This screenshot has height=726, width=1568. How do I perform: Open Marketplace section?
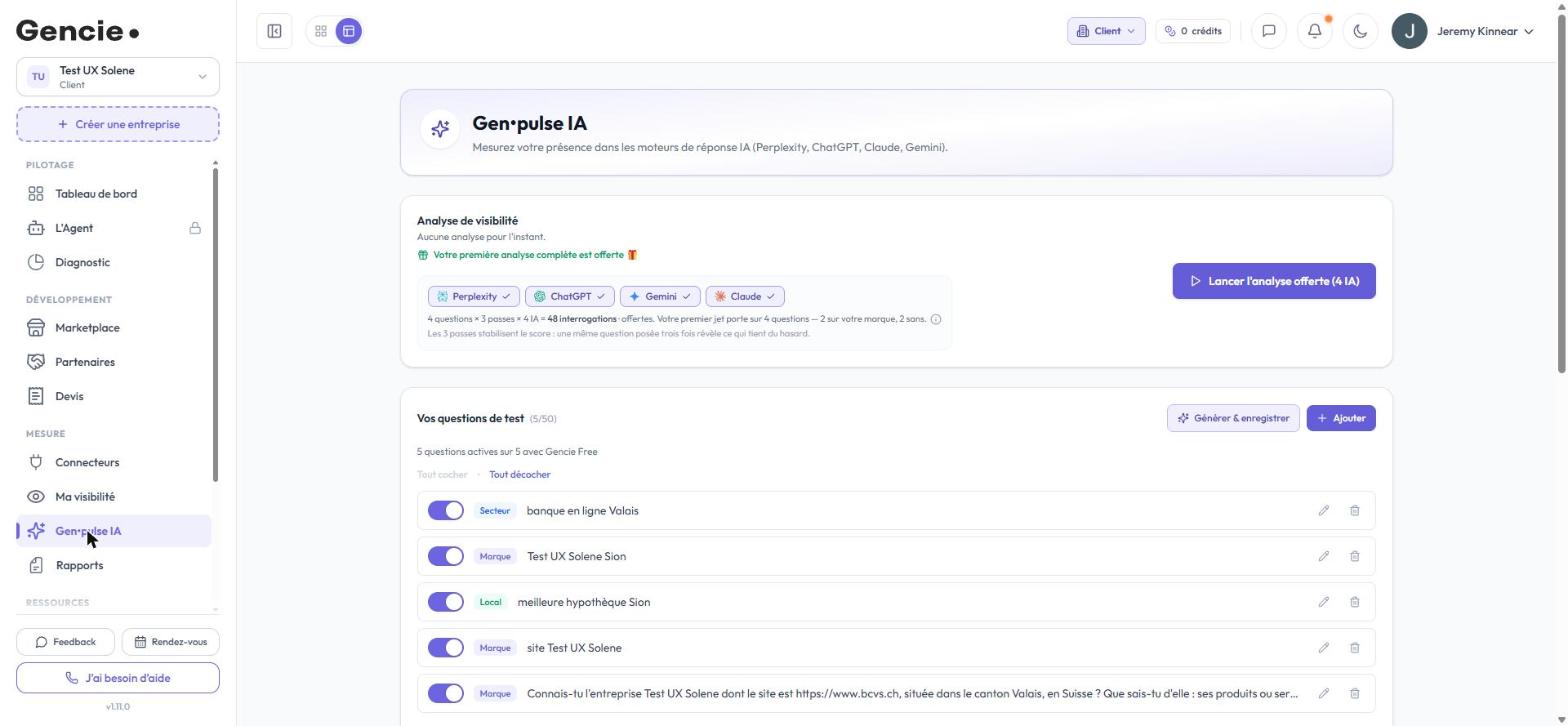pyautogui.click(x=114, y=328)
